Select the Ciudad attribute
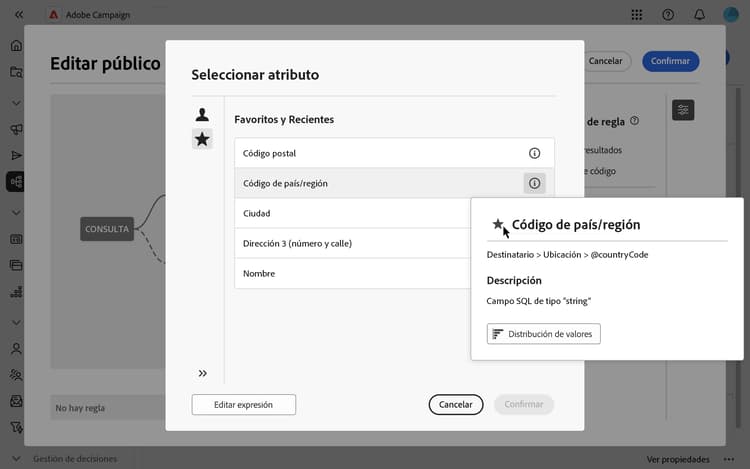750x469 pixels. coord(353,213)
